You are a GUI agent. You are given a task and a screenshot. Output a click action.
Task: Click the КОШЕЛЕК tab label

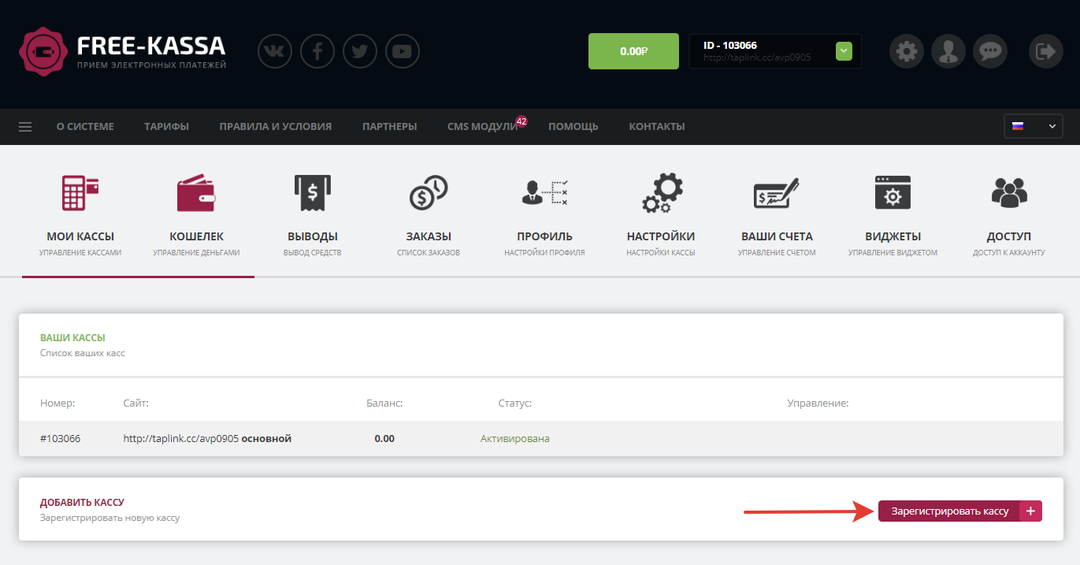point(196,236)
